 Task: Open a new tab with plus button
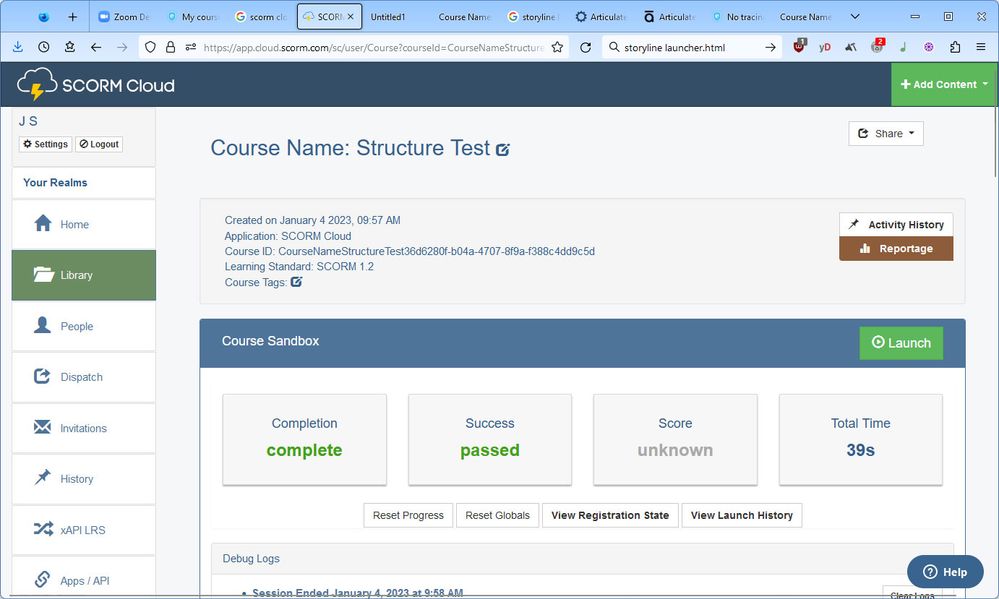click(x=73, y=17)
